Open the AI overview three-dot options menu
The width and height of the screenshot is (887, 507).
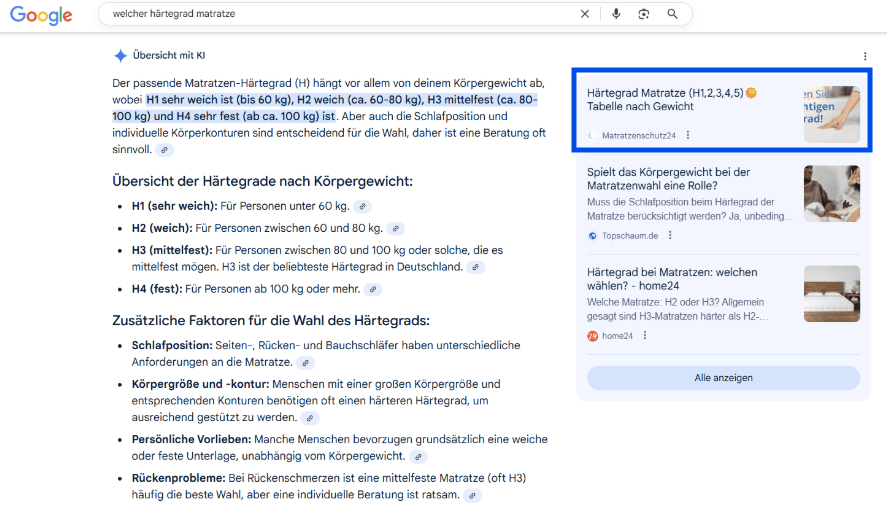(865, 56)
